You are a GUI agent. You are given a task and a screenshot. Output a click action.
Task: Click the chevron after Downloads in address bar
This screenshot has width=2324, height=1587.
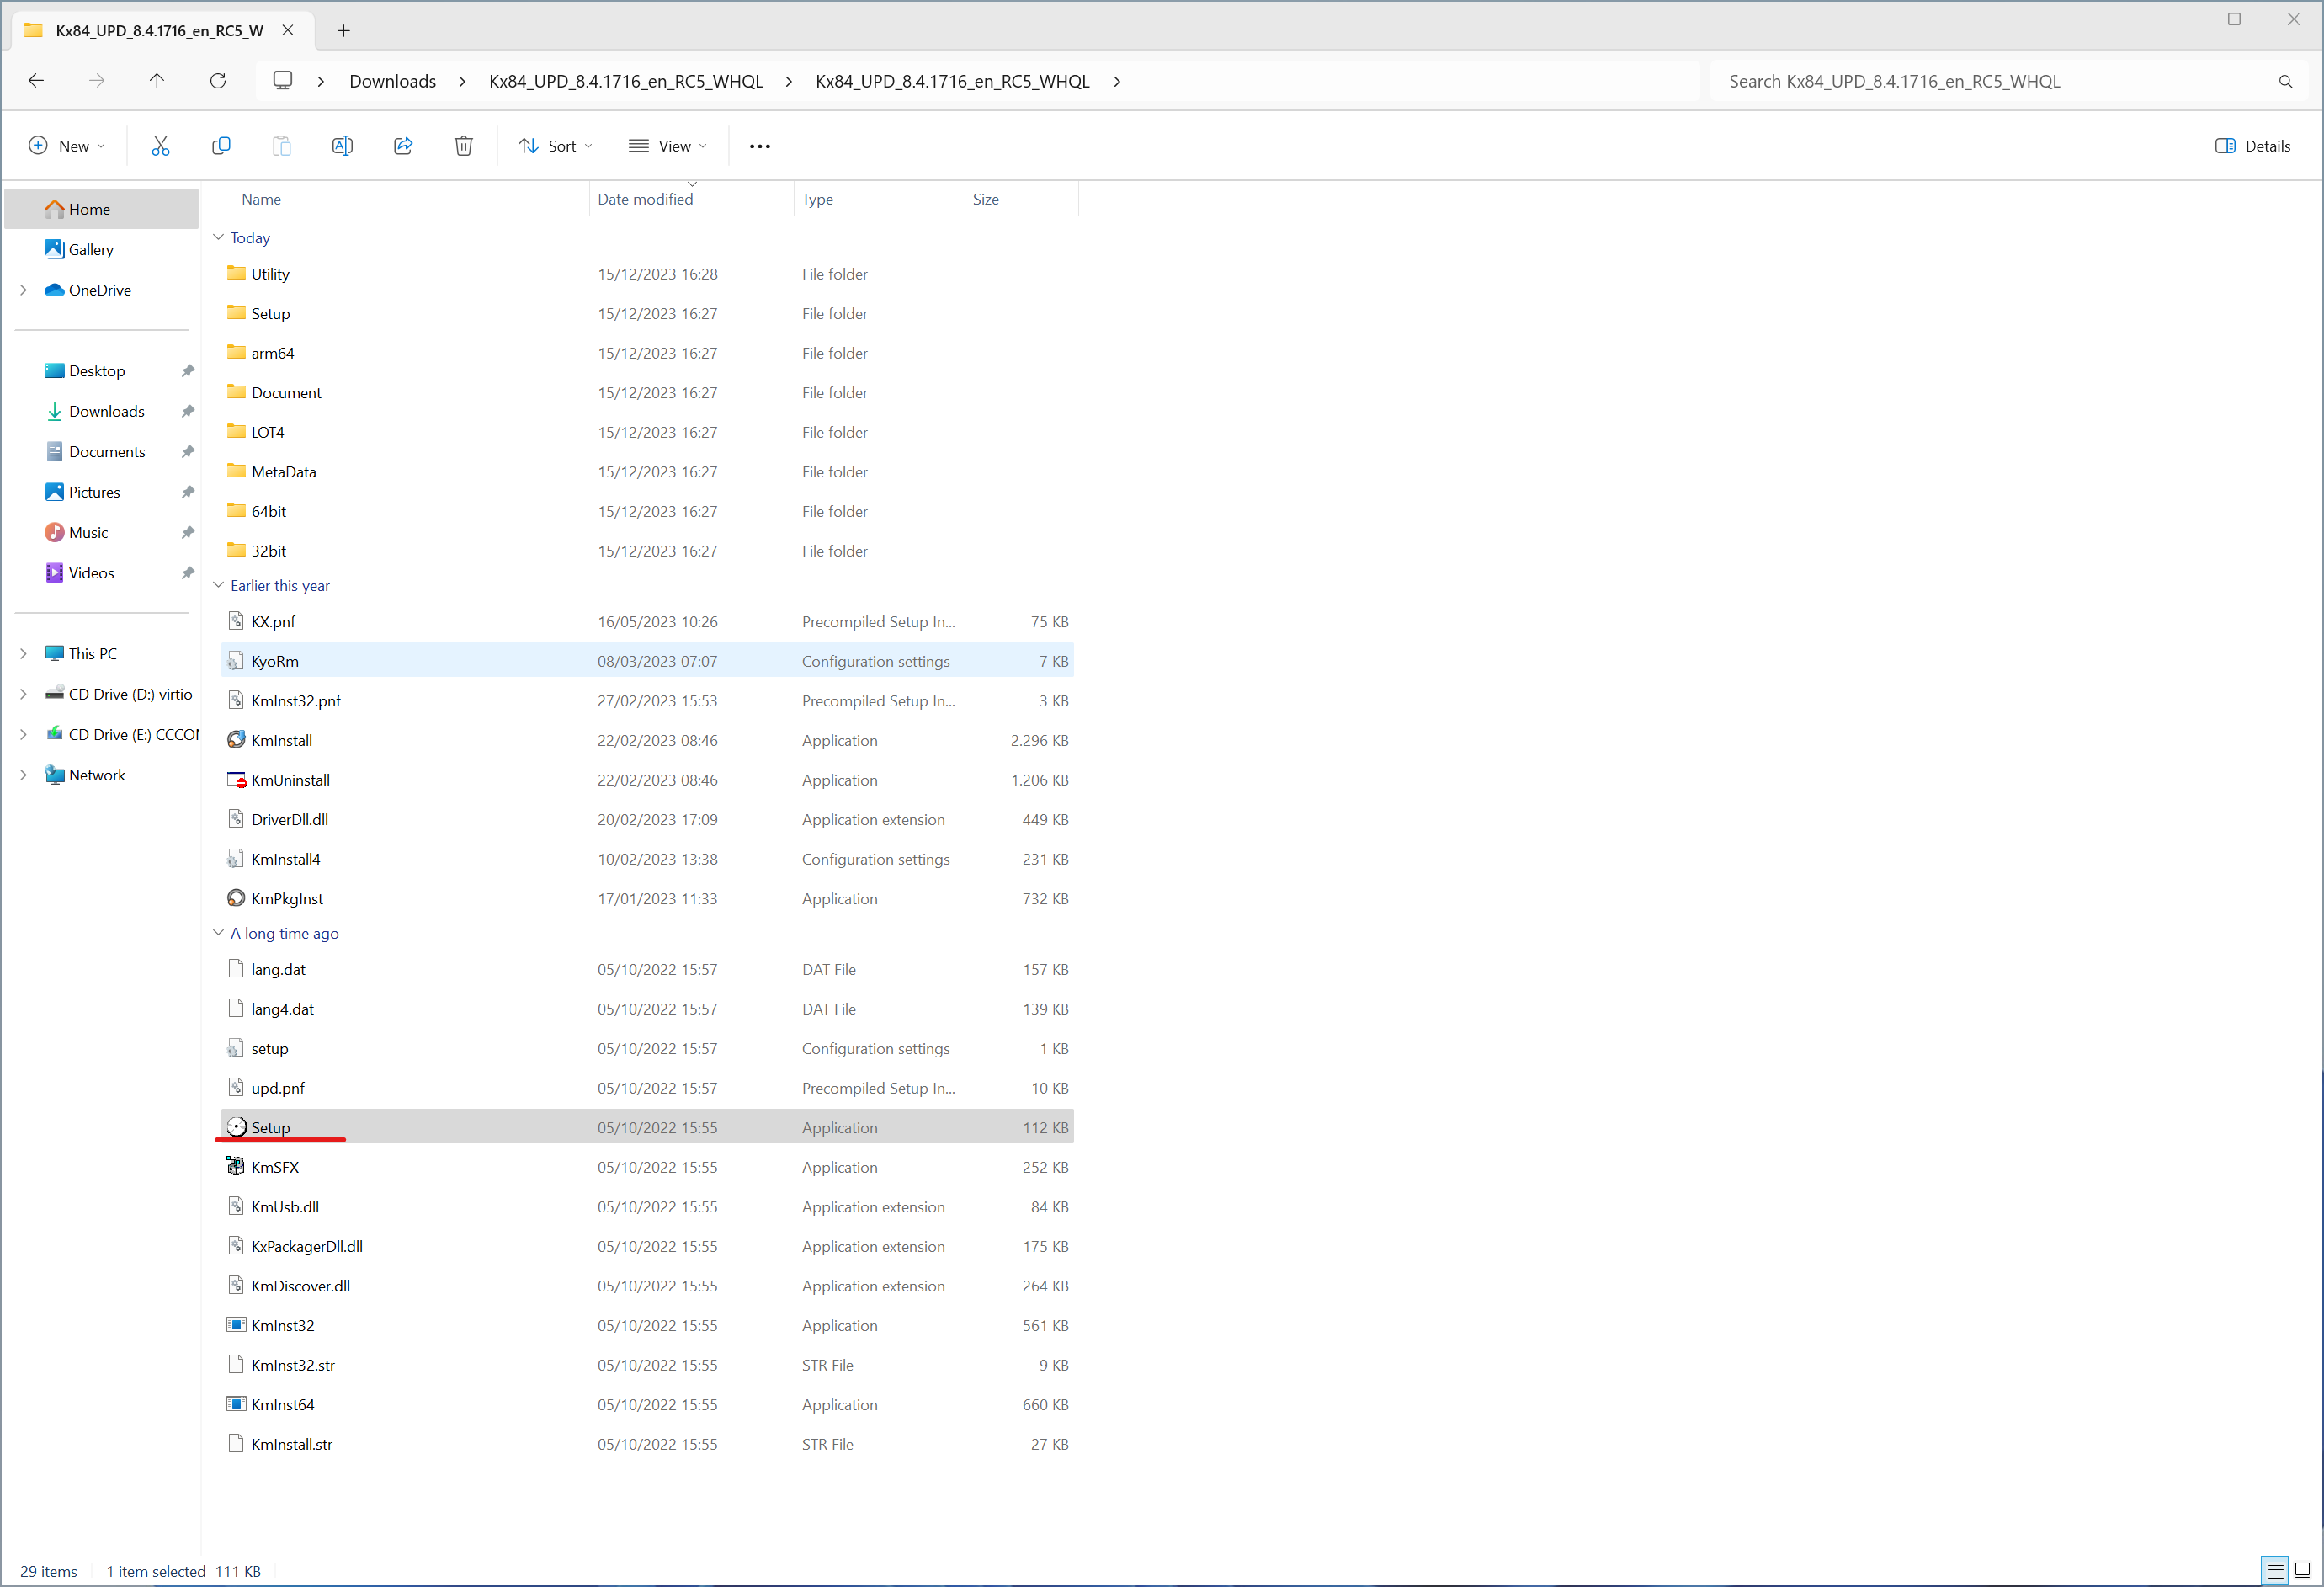(462, 82)
